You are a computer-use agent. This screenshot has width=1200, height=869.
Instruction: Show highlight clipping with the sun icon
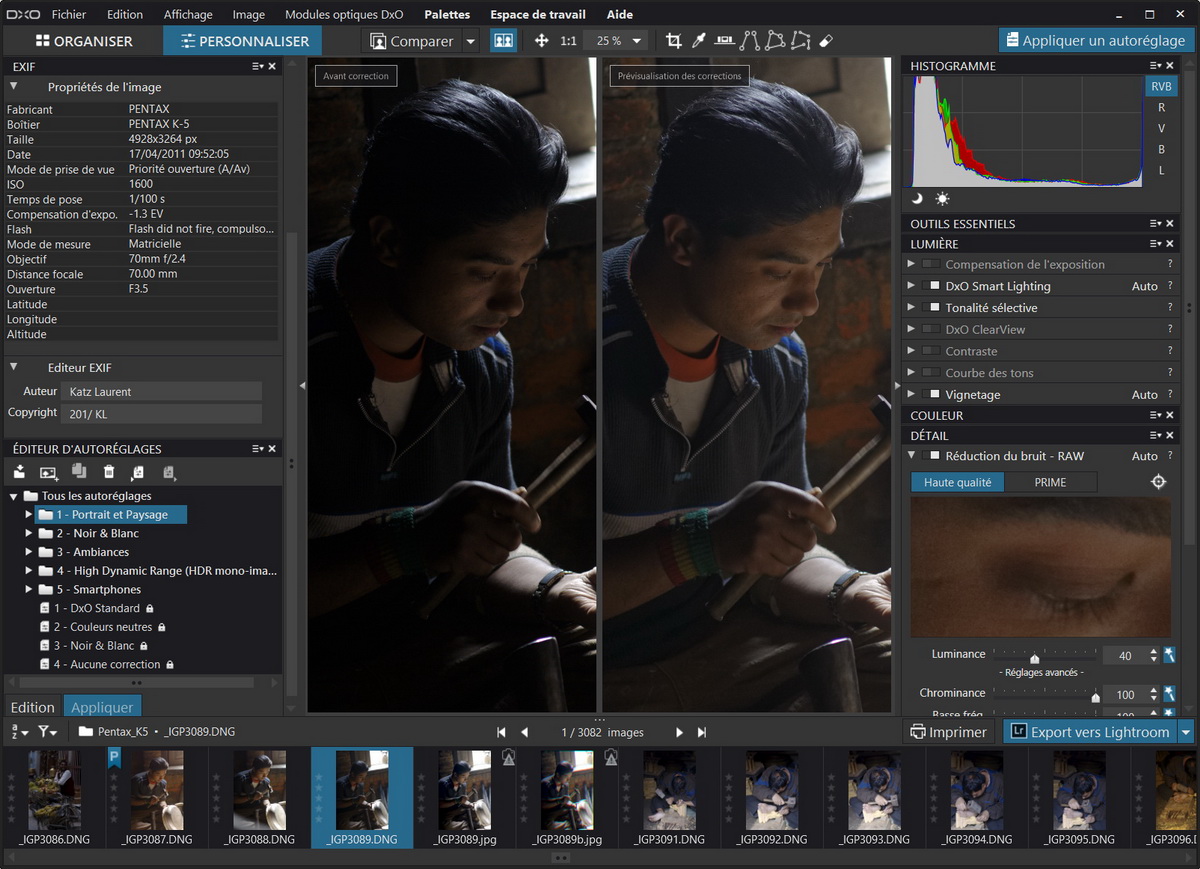tap(942, 199)
